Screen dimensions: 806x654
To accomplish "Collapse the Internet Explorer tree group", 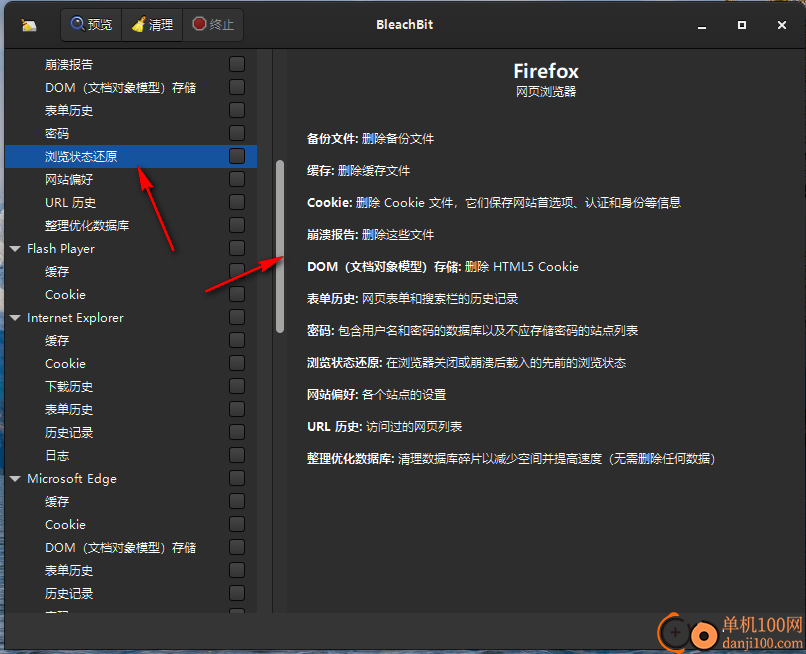I will click(x=15, y=318).
